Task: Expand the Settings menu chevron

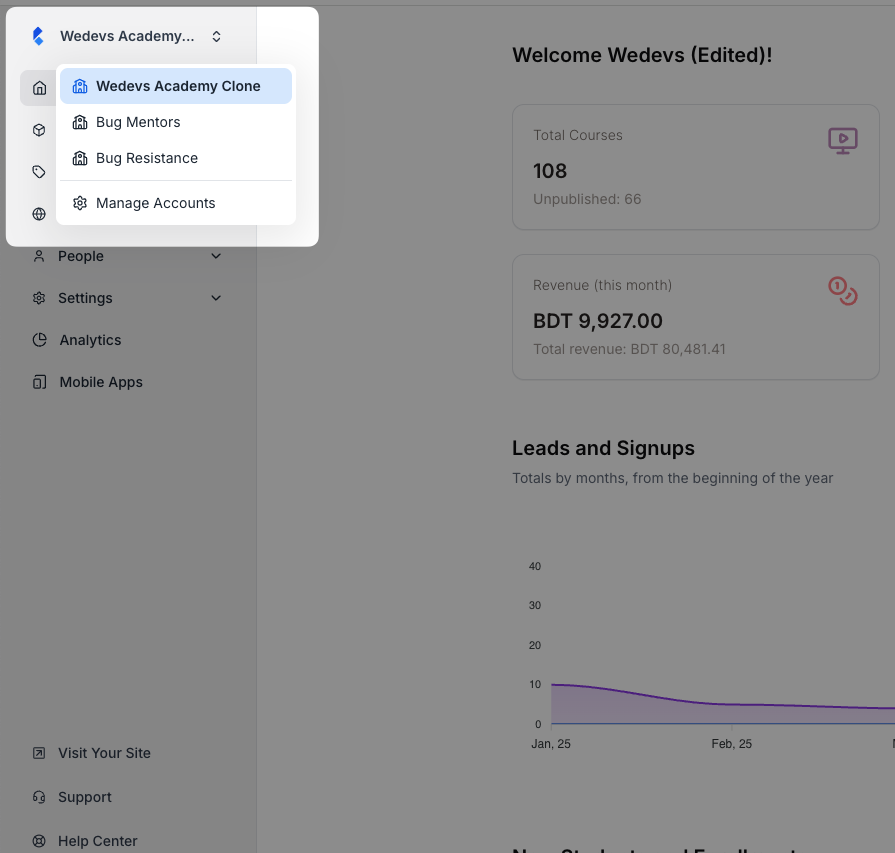Action: (x=216, y=298)
